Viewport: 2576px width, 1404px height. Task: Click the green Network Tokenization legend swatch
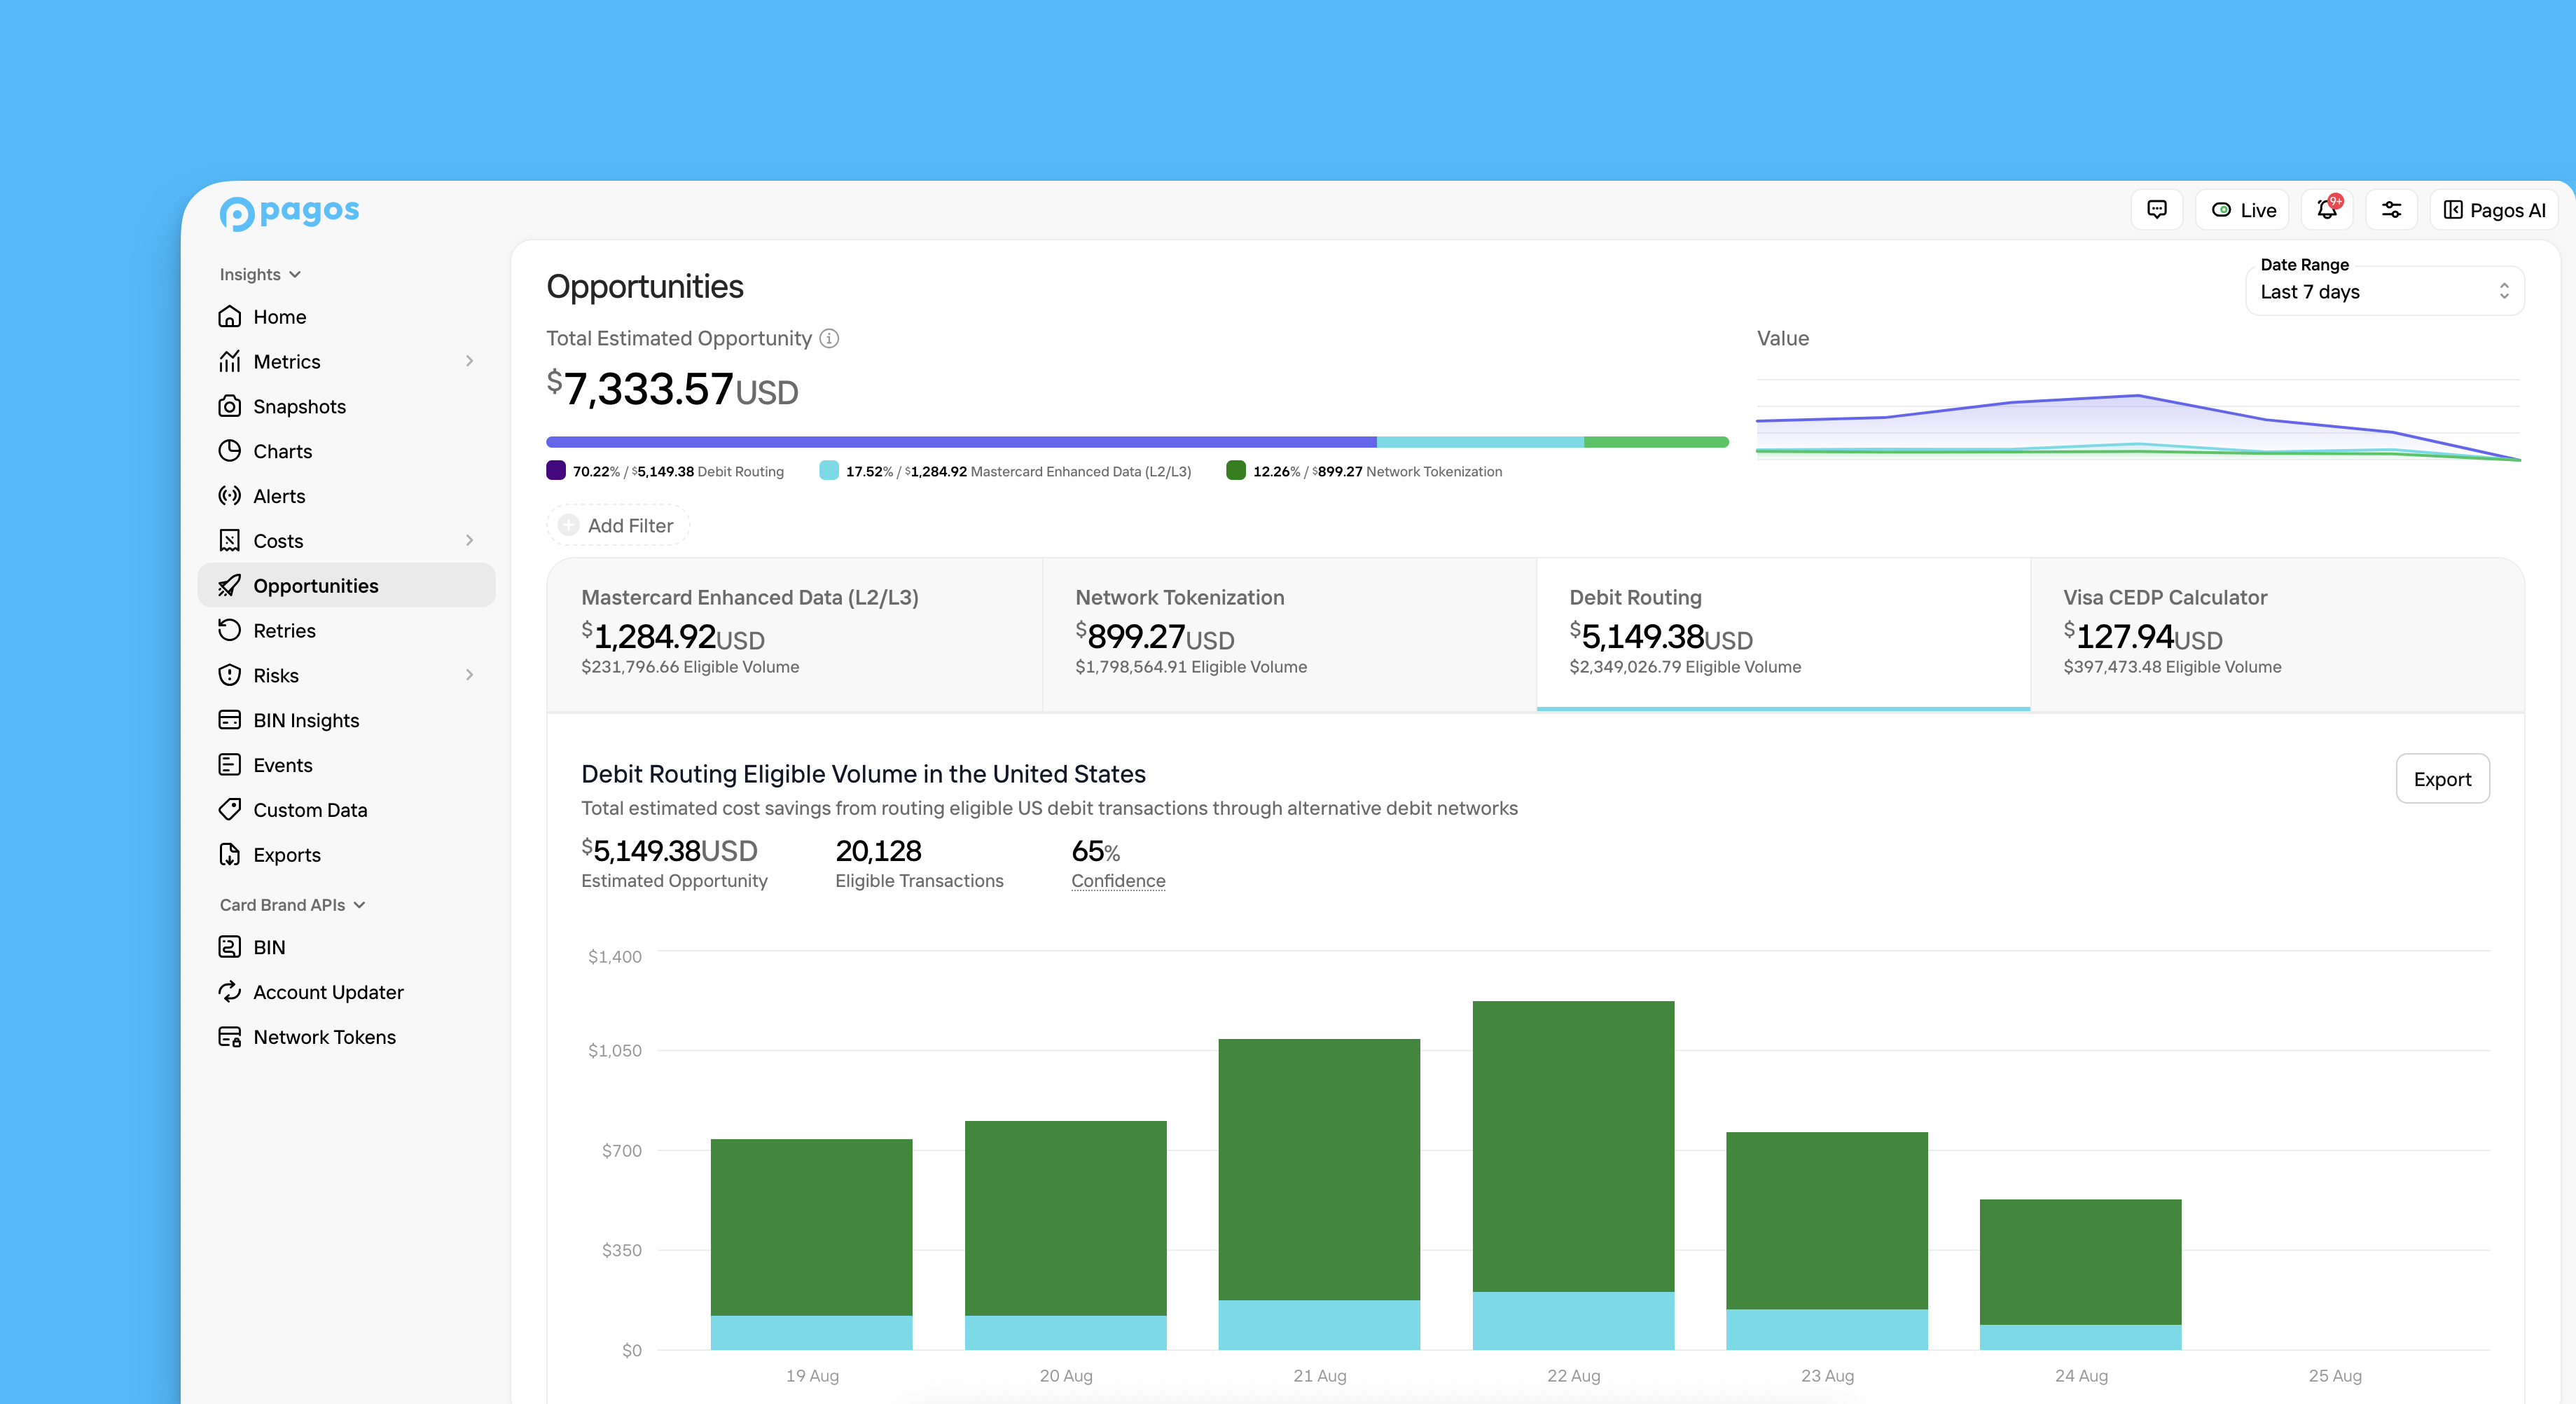[x=1236, y=471]
